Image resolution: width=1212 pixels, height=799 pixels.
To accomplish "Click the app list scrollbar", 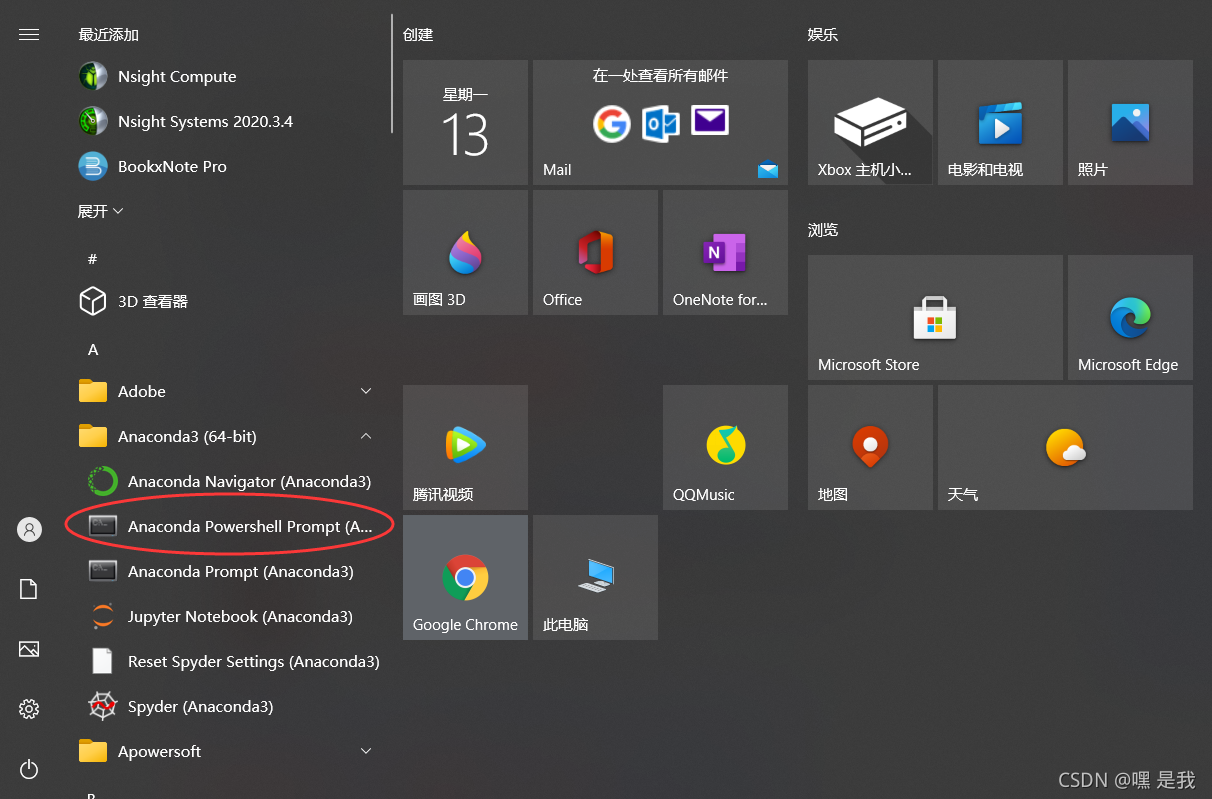I will (x=392, y=75).
